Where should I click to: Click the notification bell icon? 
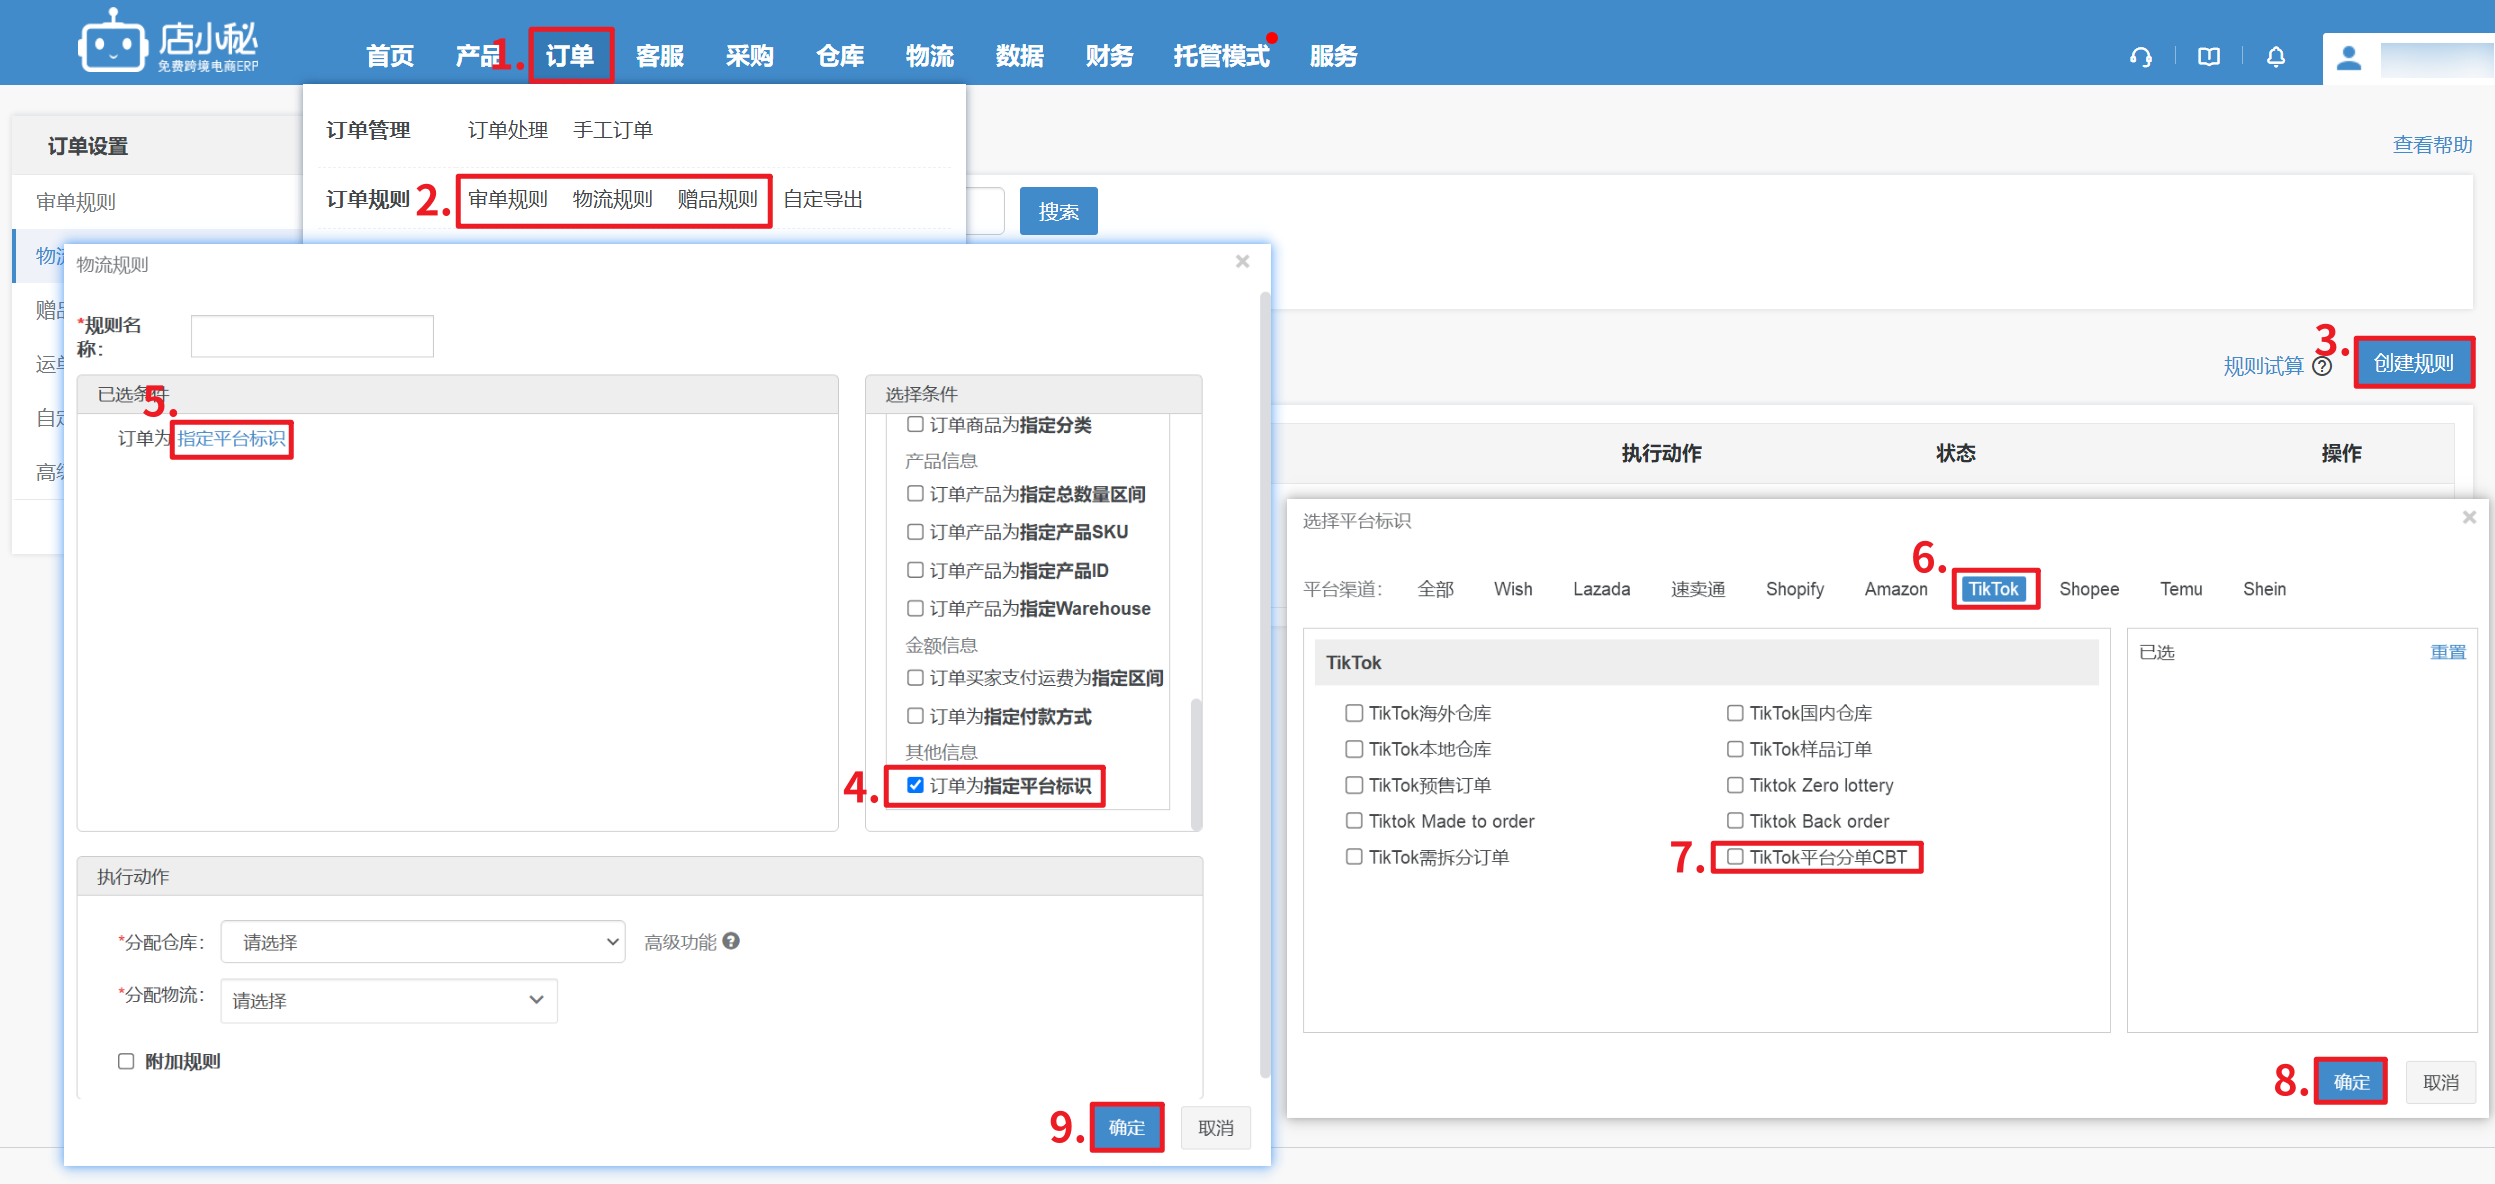[2276, 57]
